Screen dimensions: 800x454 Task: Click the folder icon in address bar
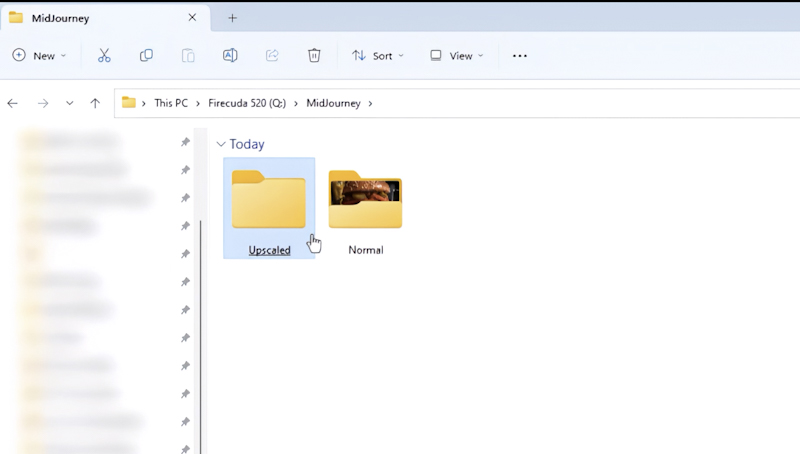[129, 103]
